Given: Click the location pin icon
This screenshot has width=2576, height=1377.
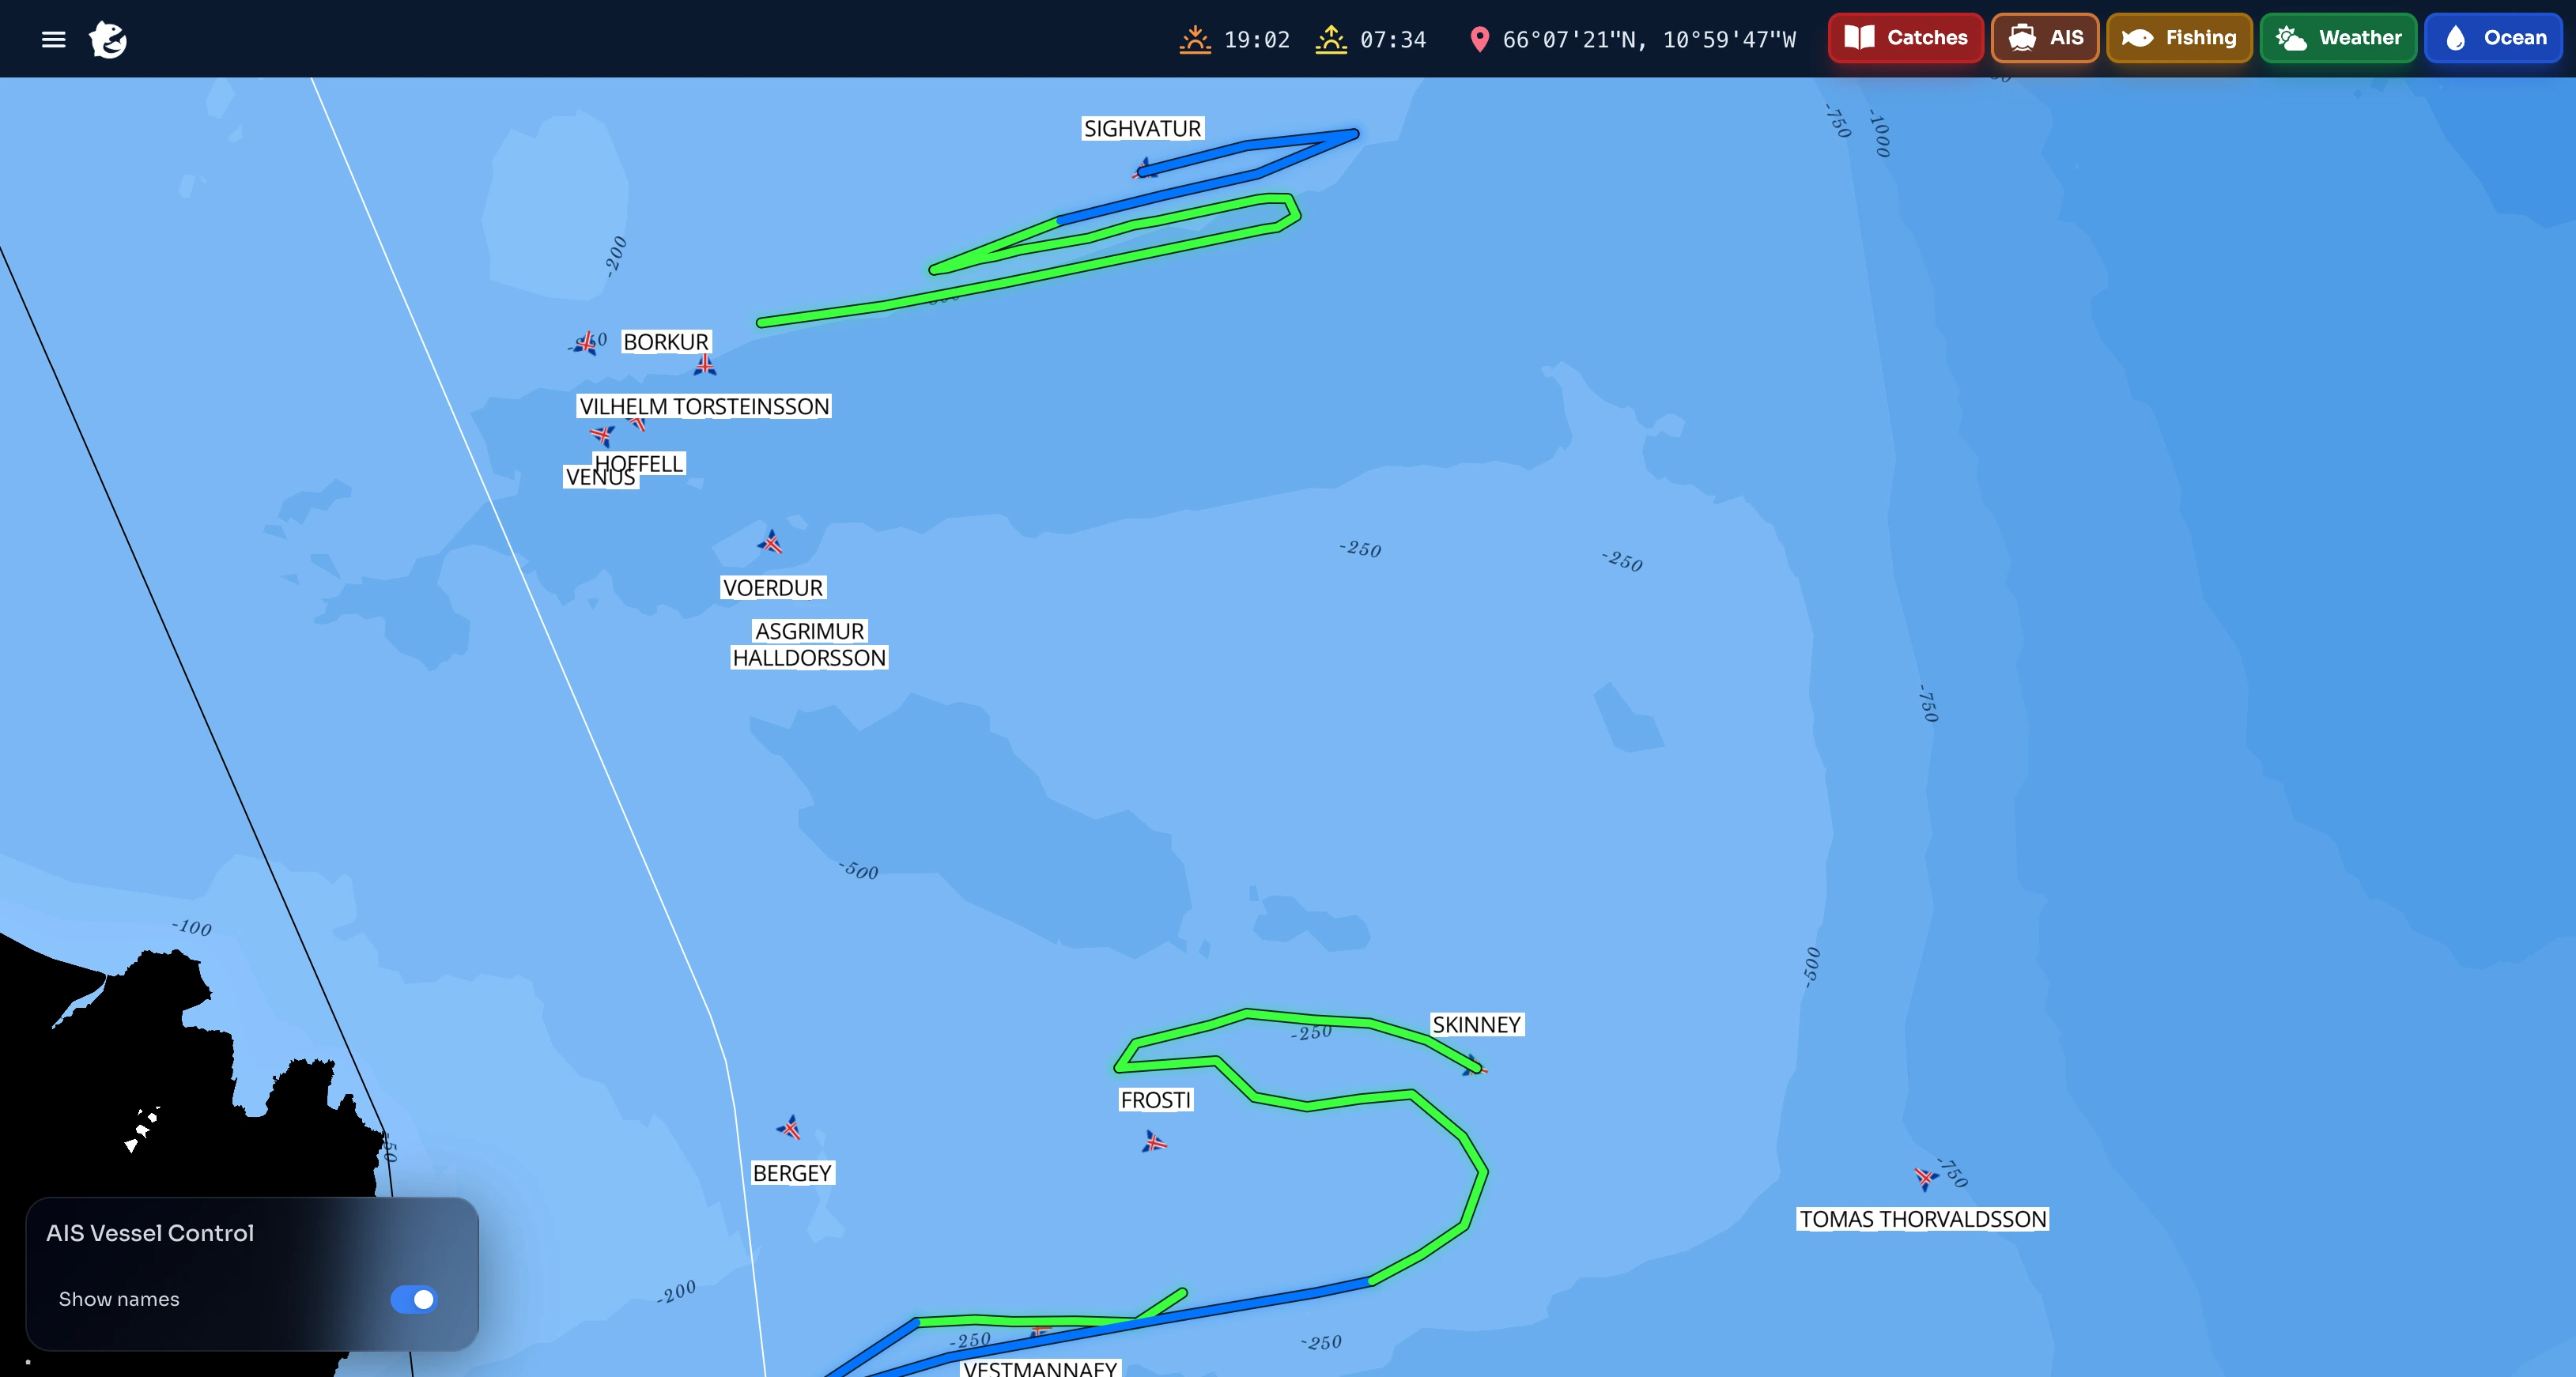Looking at the screenshot, I should [x=1479, y=39].
